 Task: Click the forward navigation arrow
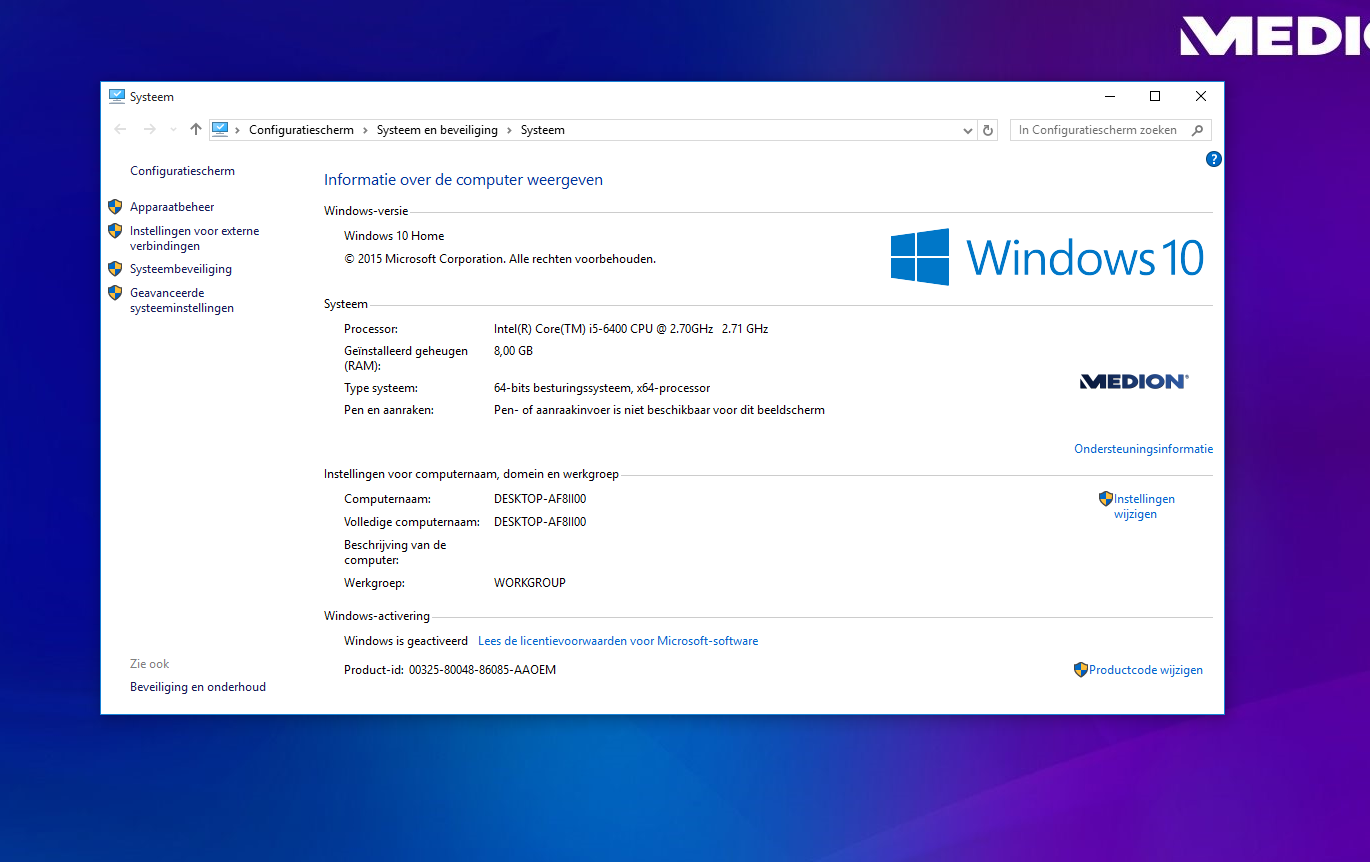pyautogui.click(x=150, y=130)
